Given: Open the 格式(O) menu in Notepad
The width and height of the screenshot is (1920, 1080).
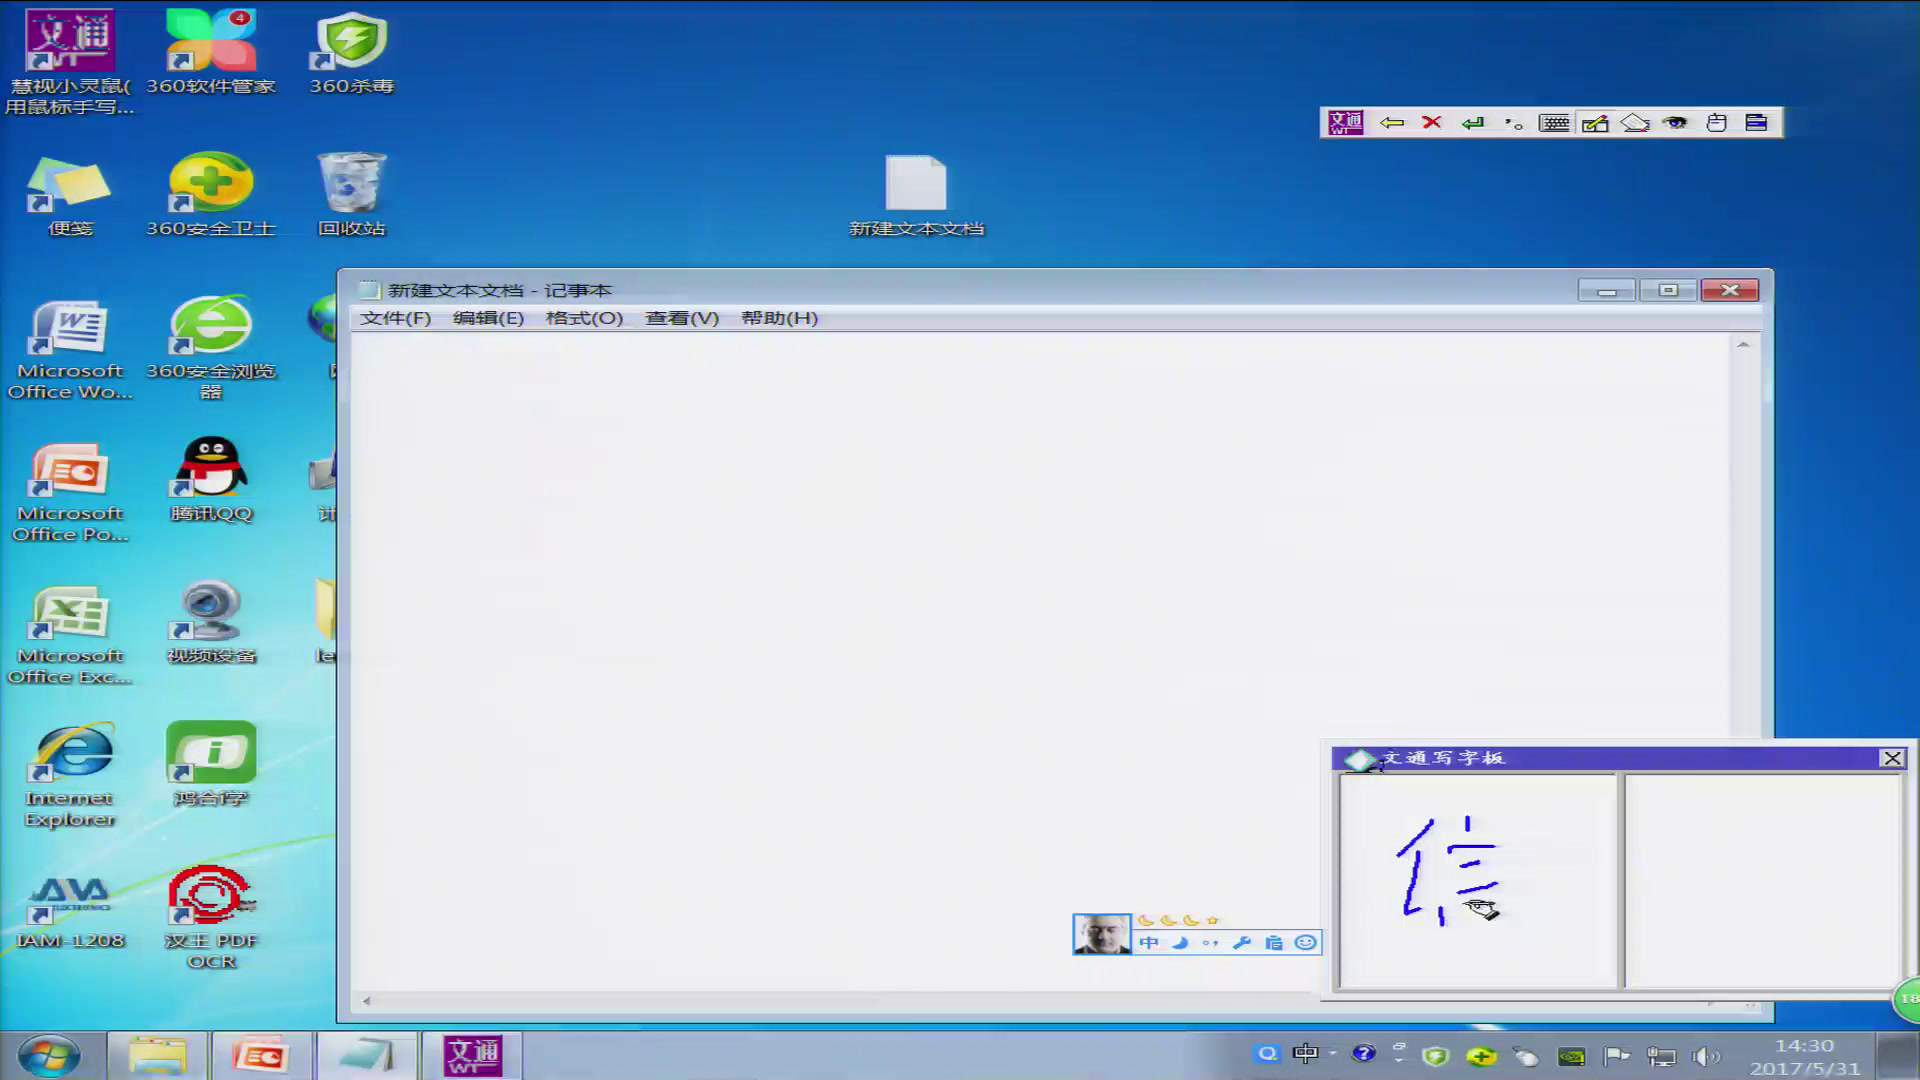Looking at the screenshot, I should (584, 318).
